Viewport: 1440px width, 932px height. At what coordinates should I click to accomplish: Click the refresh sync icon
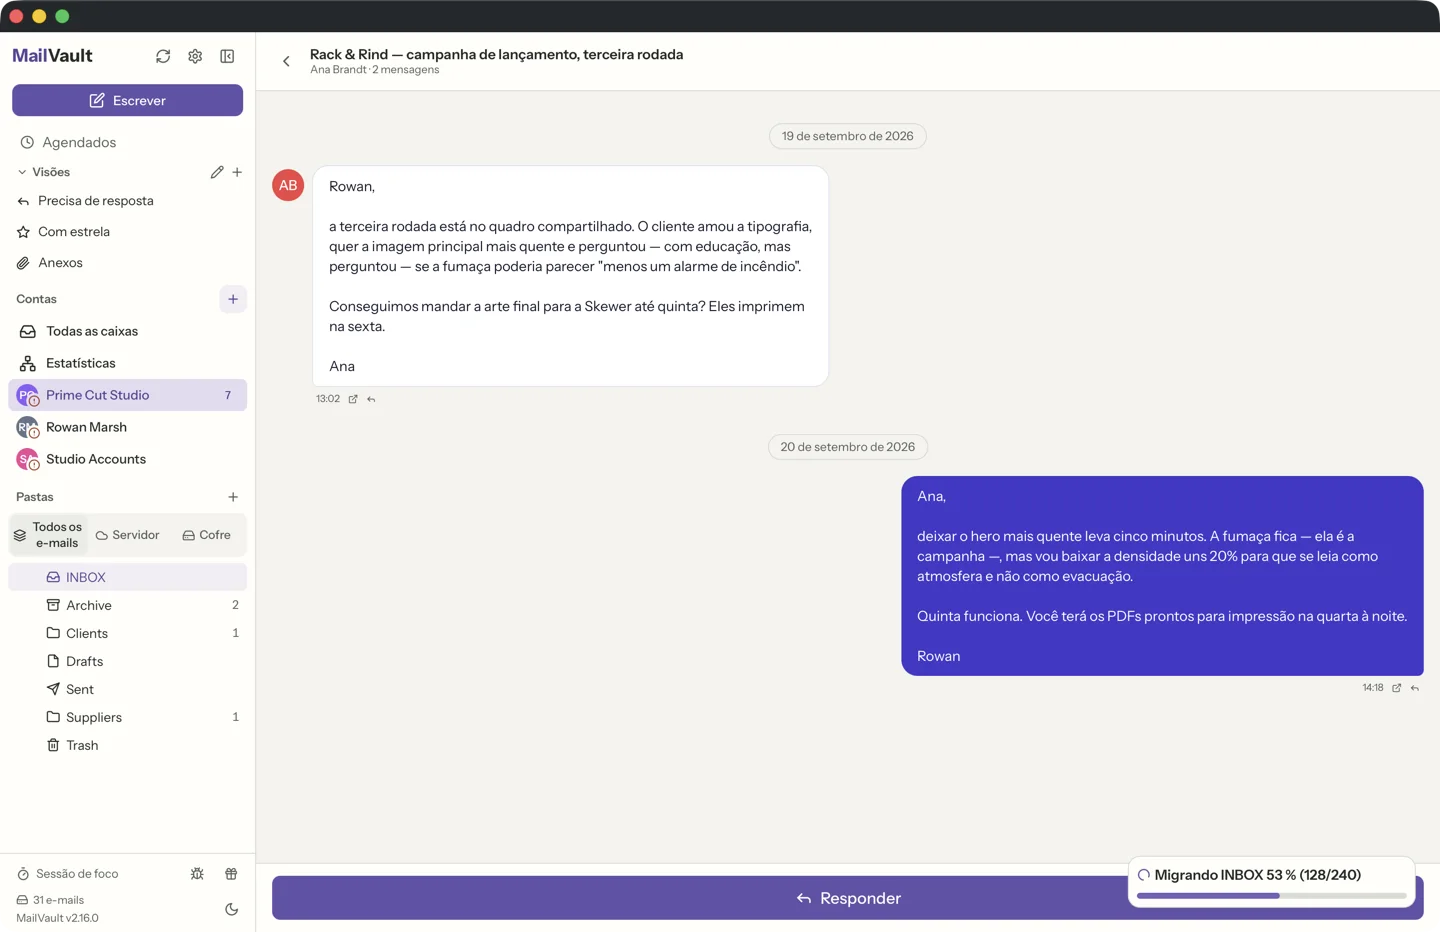(x=163, y=56)
